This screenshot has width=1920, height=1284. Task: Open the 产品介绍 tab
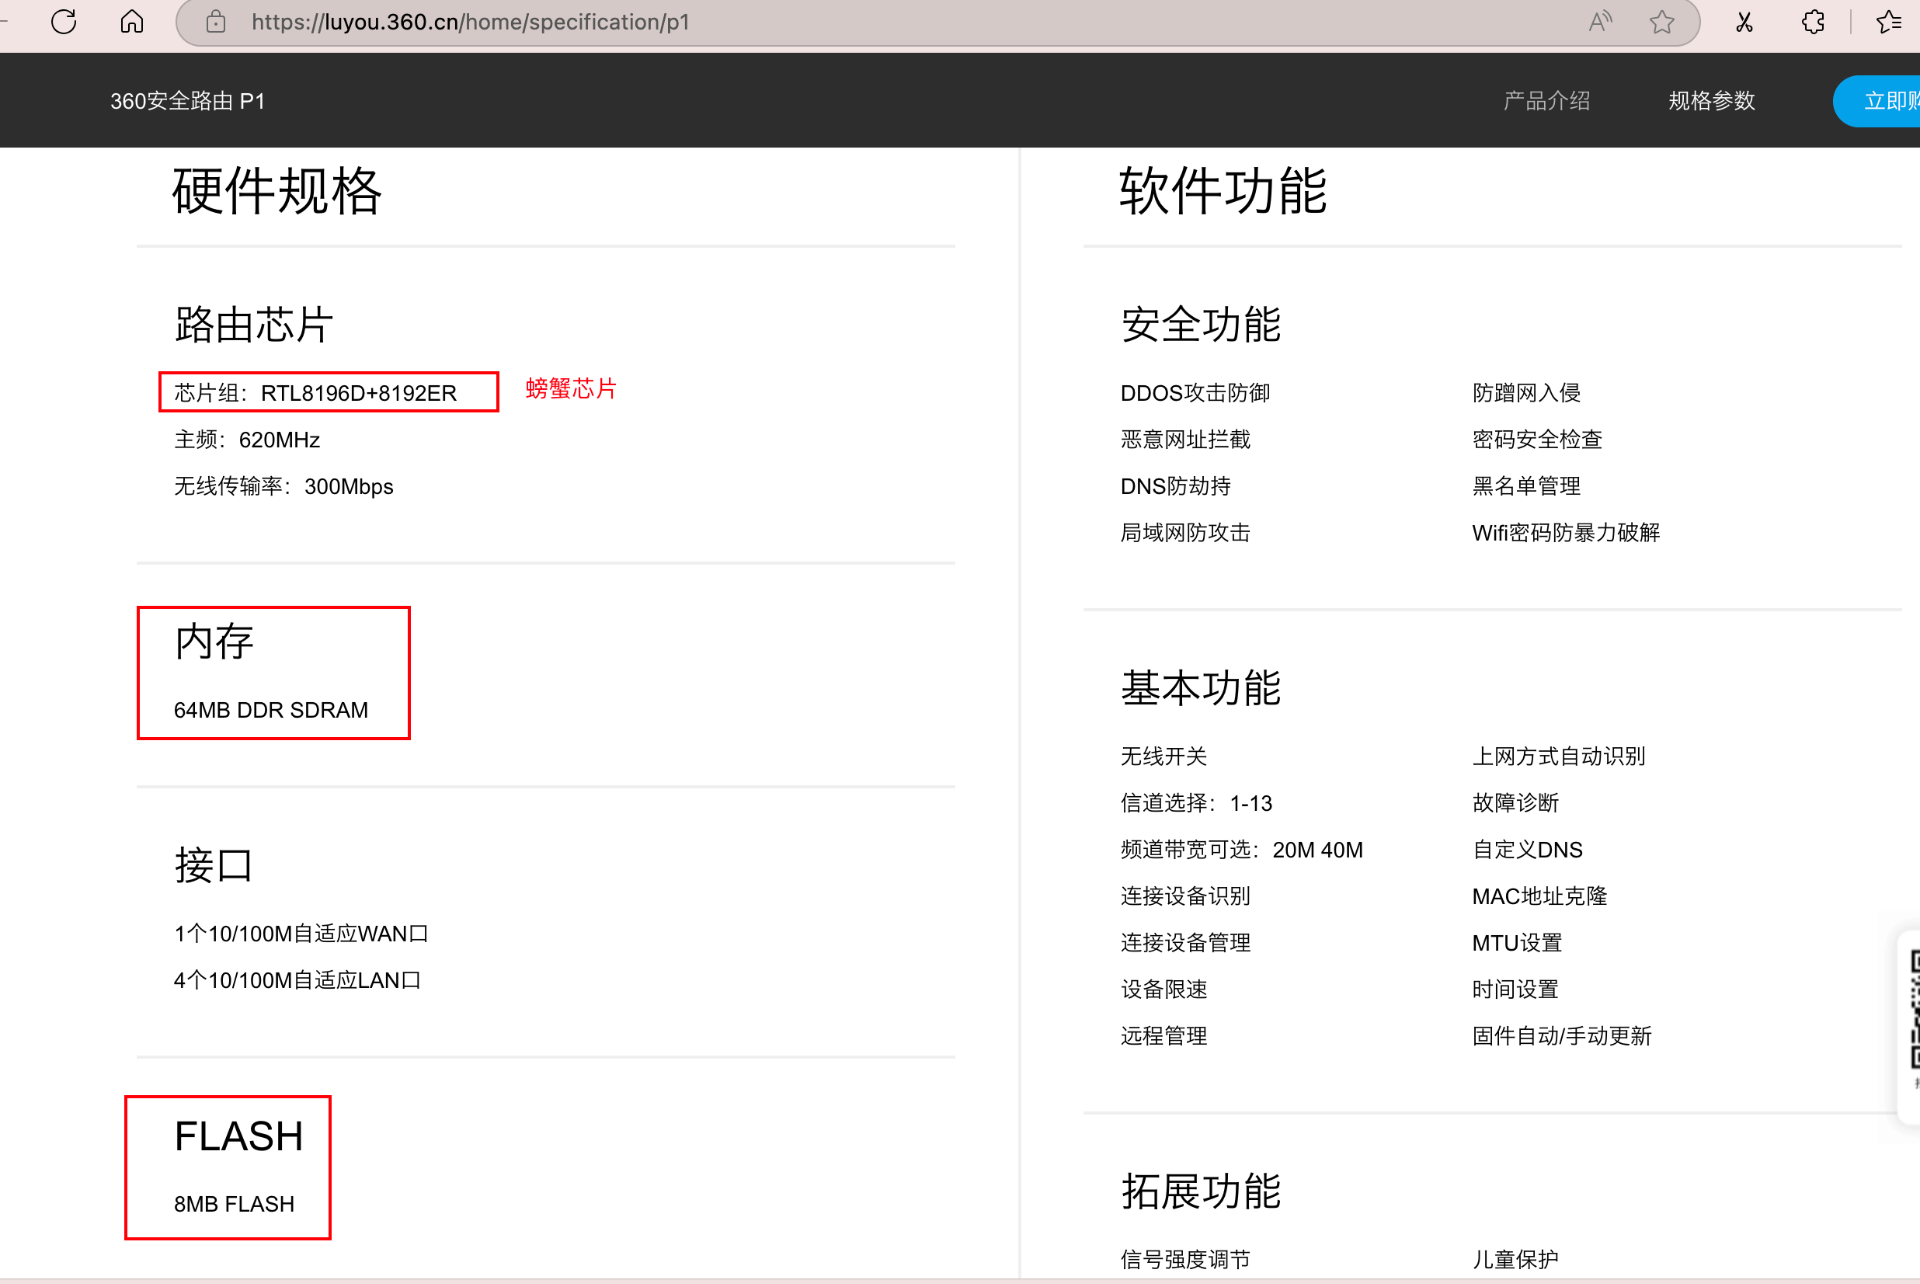[1546, 101]
